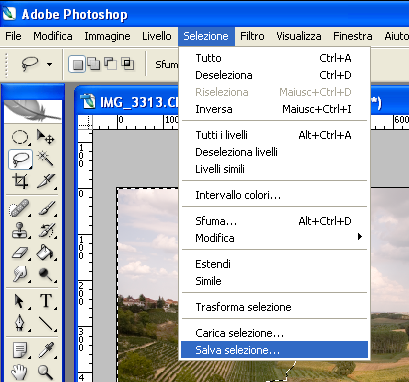The width and height of the screenshot is (409, 382).
Task: Choose Carica selezione
Action: click(x=274, y=333)
